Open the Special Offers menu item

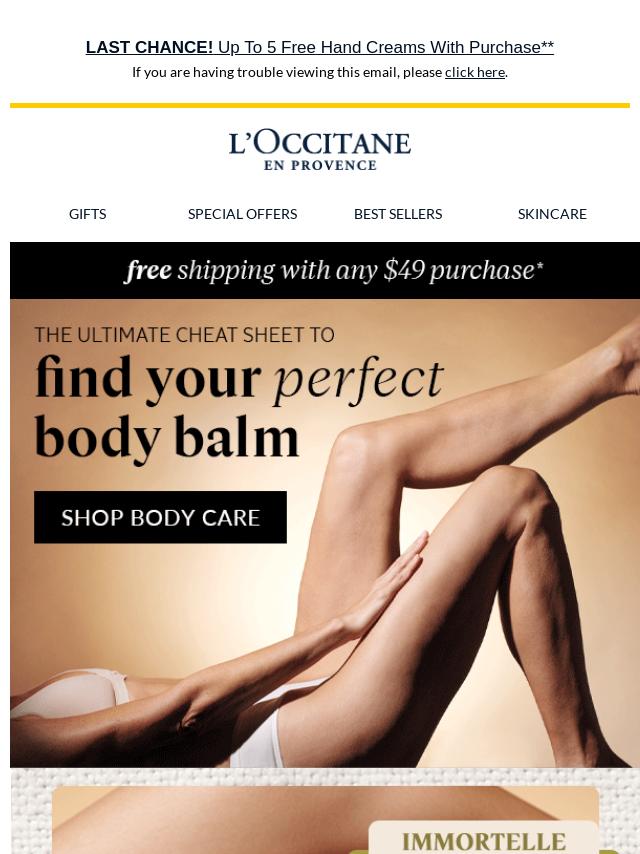pyautogui.click(x=242, y=214)
